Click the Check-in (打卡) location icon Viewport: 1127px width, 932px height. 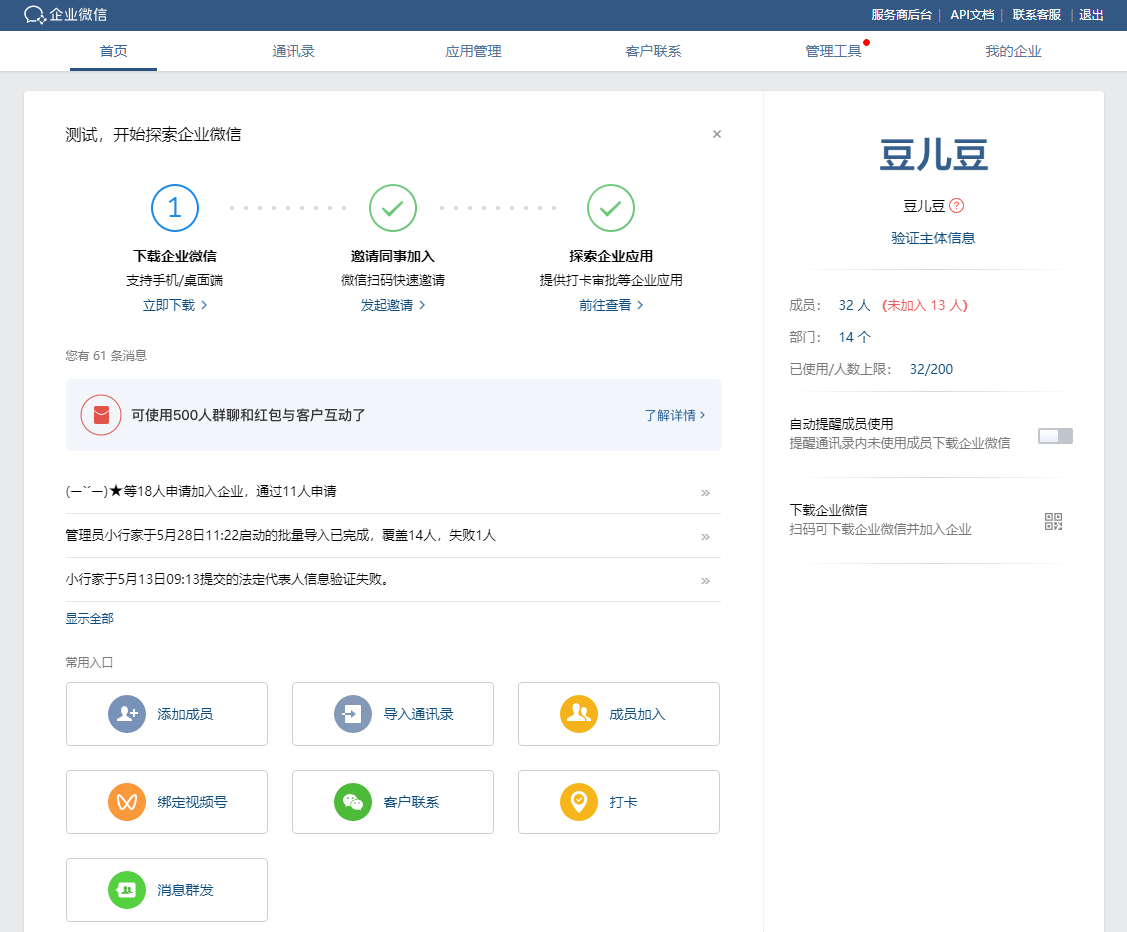coord(579,802)
